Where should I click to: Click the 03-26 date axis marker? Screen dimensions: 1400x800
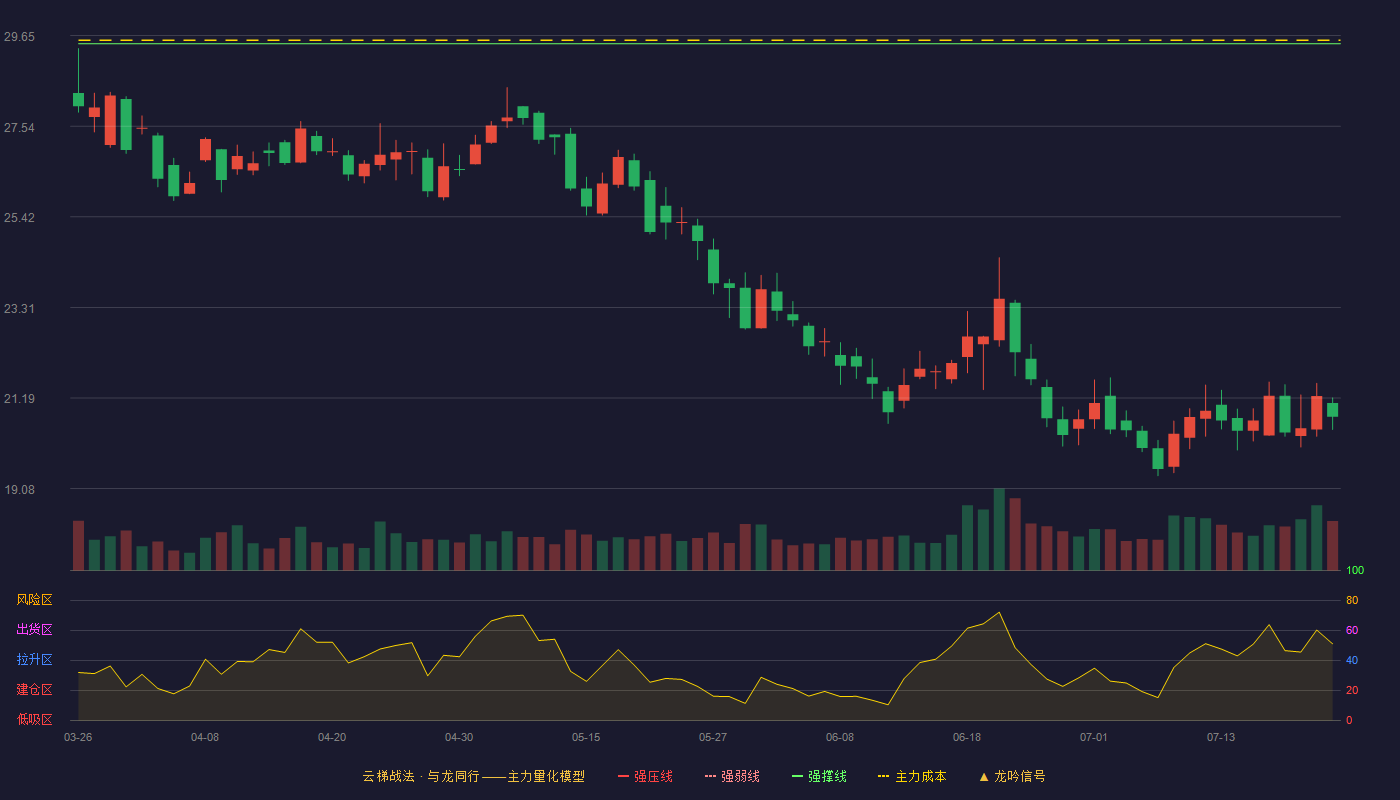[78, 737]
